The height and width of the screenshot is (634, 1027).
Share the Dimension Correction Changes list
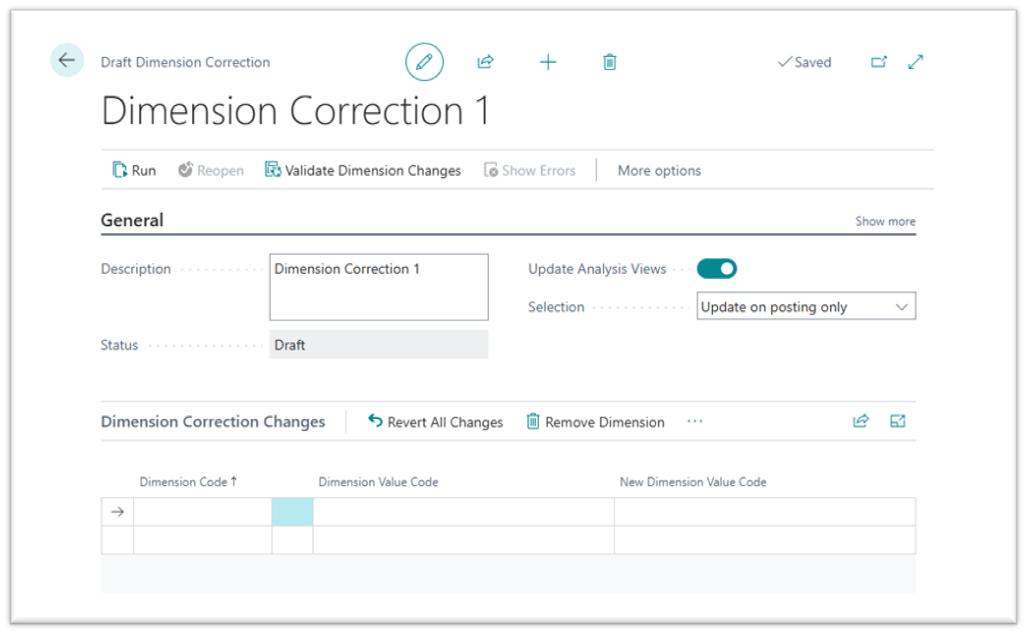coord(861,421)
